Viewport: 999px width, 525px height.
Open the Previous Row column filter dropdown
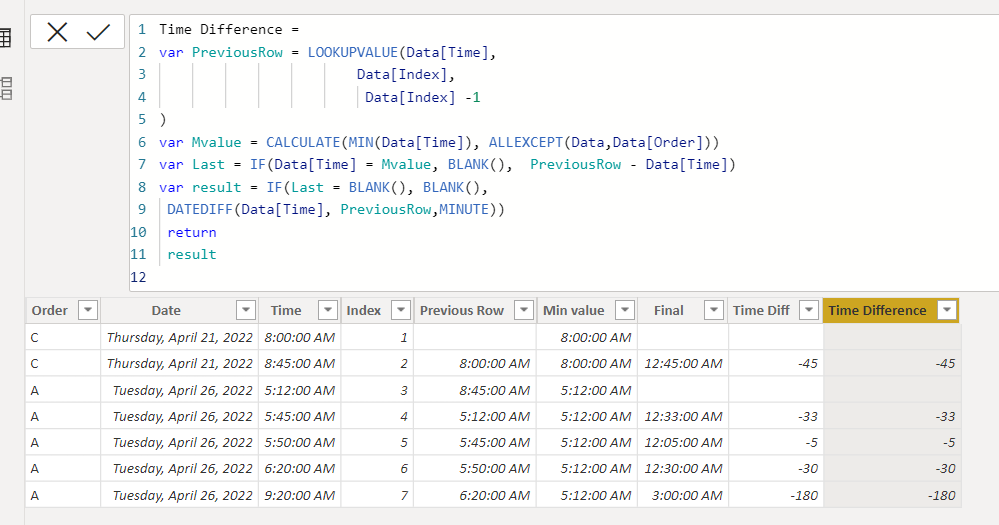coord(524,310)
